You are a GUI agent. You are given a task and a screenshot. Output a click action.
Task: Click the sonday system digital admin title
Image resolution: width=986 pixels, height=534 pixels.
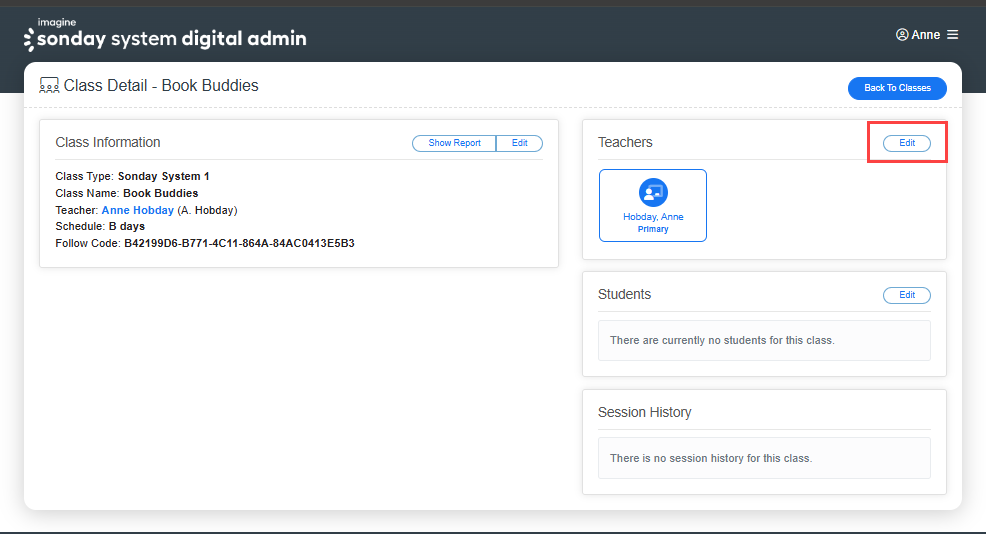tap(172, 39)
